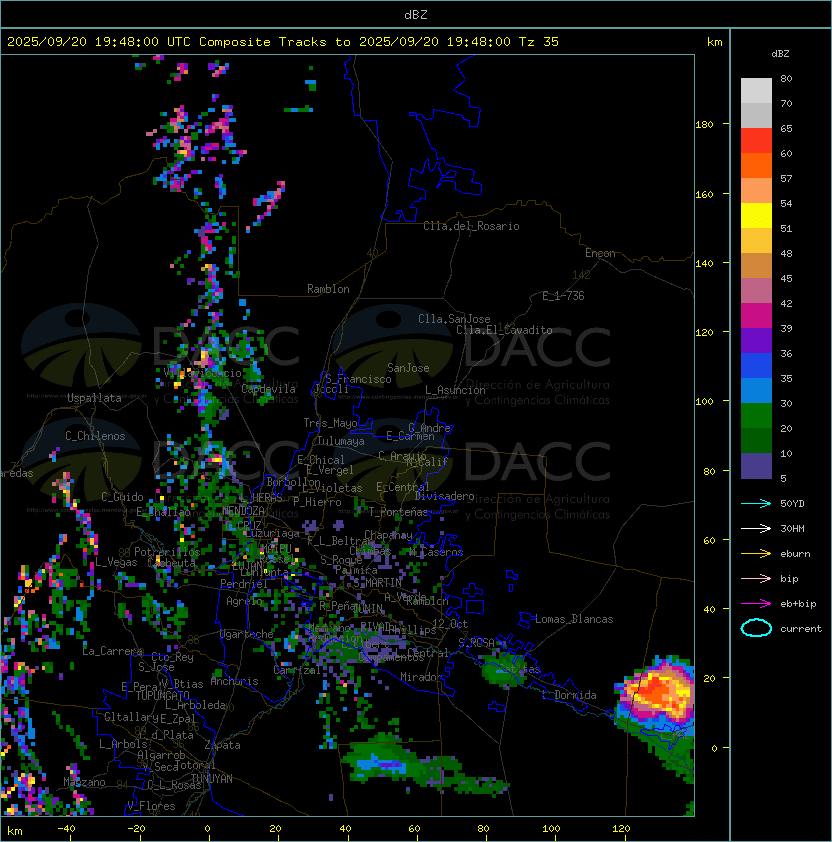Click the 100 tick on the right axis

pyautogui.click(x=704, y=402)
